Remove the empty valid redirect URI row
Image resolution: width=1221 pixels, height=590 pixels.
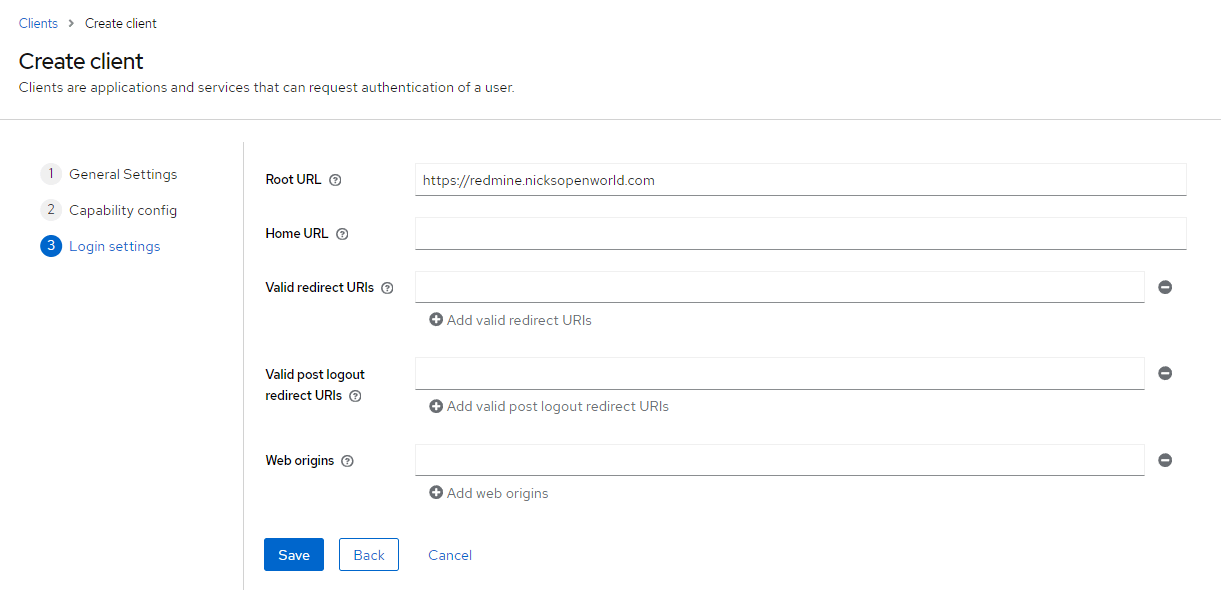tap(1165, 287)
